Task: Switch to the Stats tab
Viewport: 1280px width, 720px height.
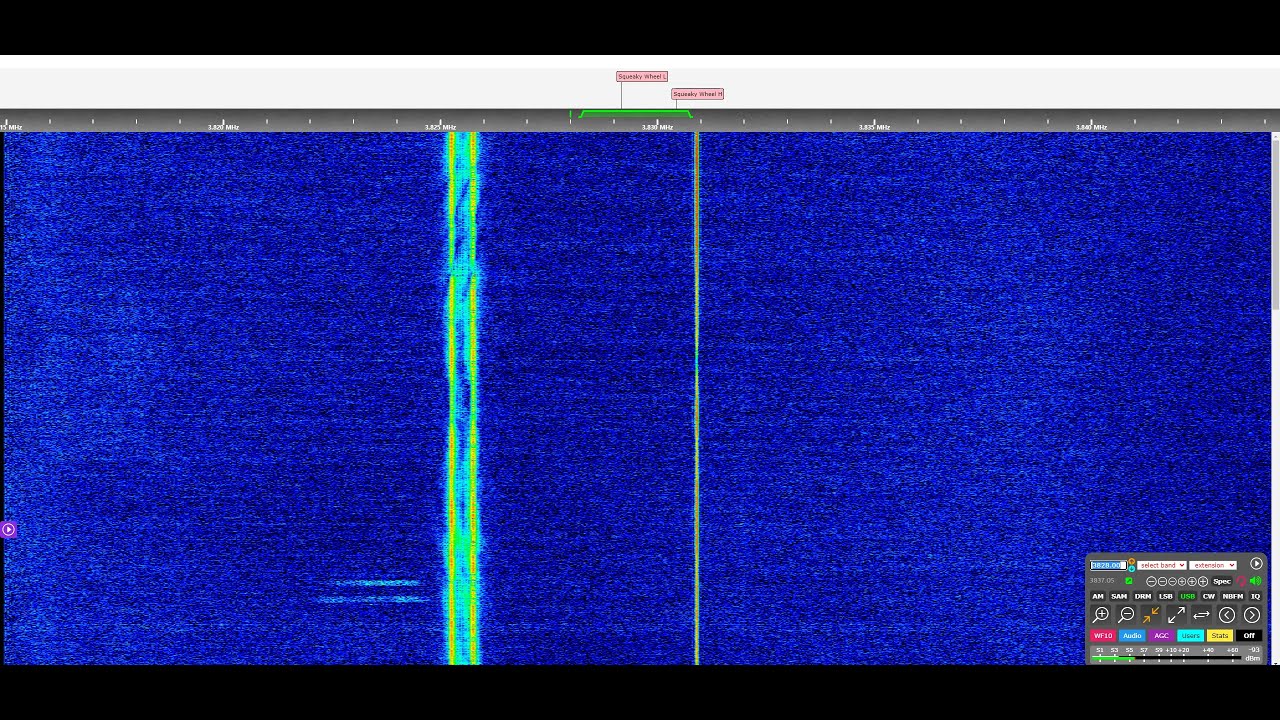Action: tap(1220, 635)
